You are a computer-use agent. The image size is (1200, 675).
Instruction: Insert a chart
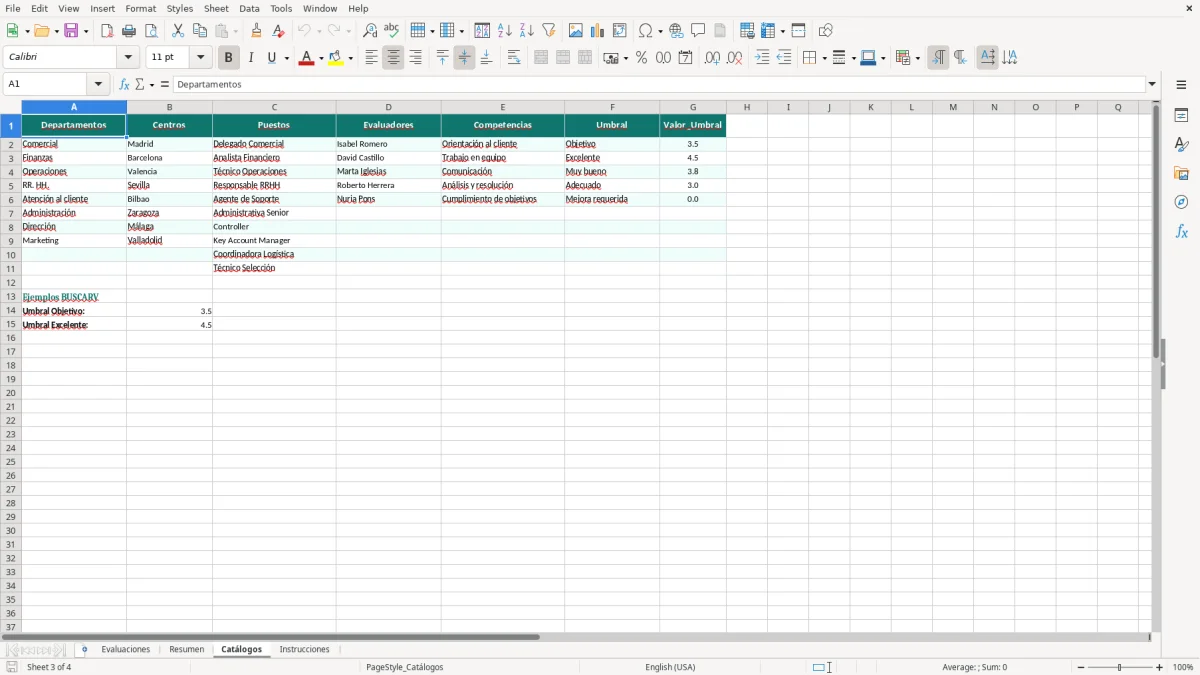pos(598,31)
